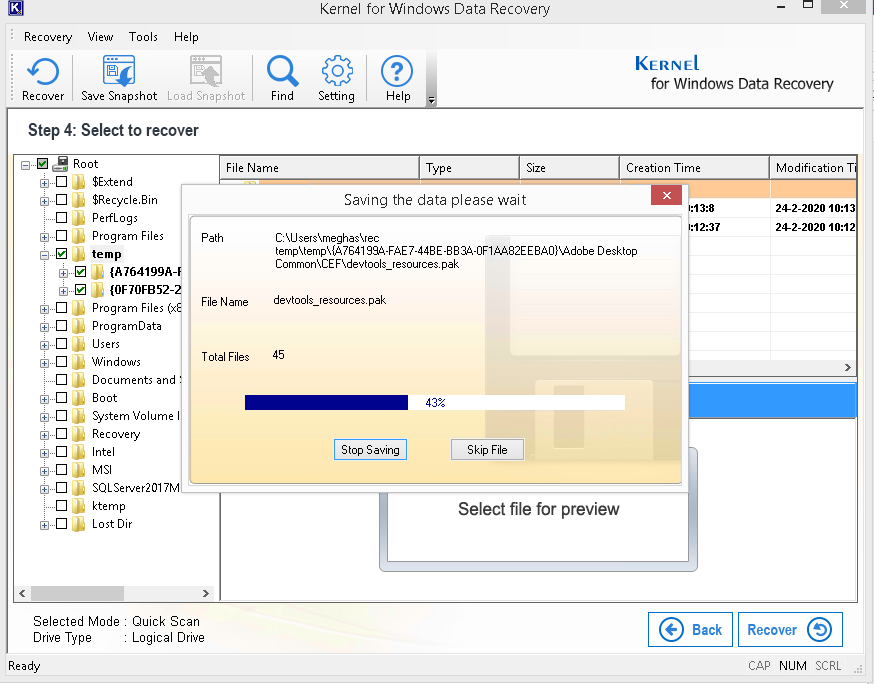This screenshot has width=874, height=684.
Task: Click the folder tree horizontal scrollbar thumb
Action: [77, 593]
